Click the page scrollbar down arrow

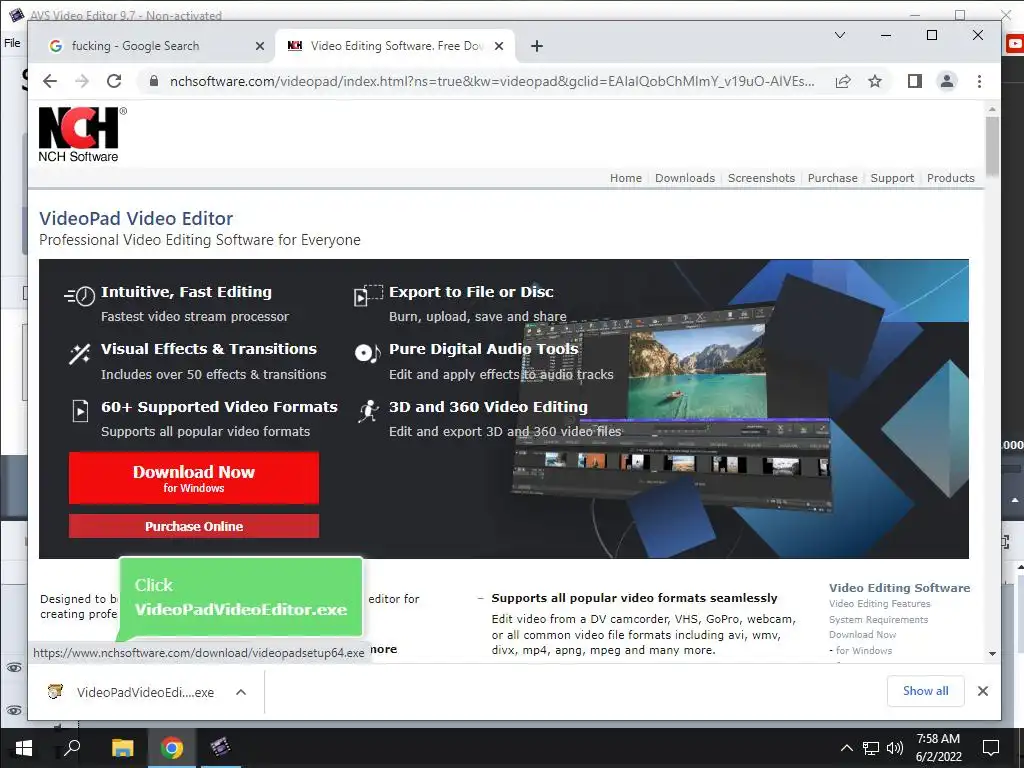coord(992,654)
